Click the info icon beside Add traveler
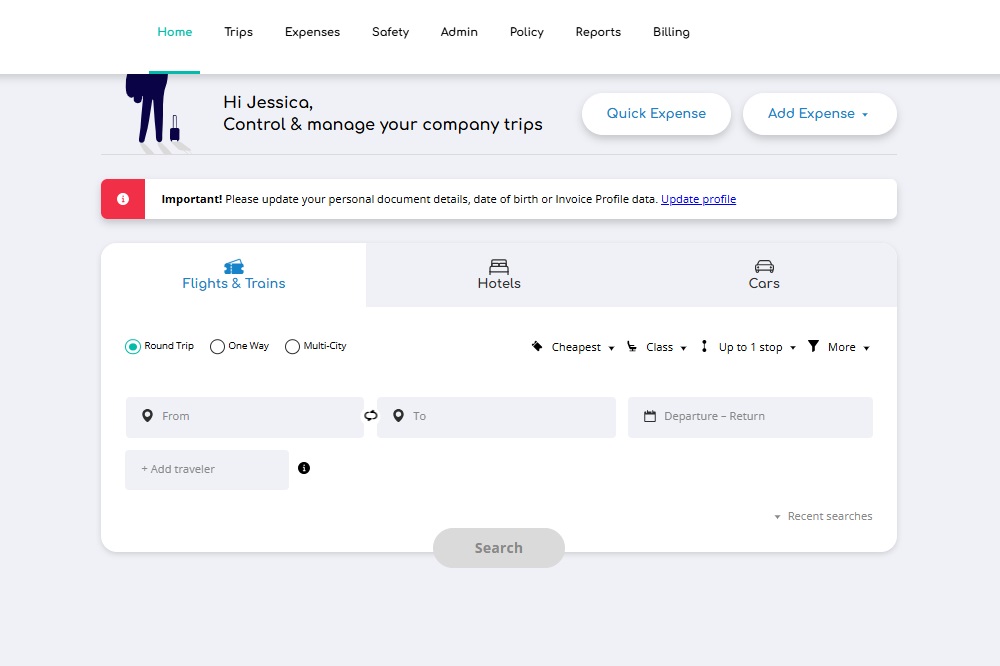The height and width of the screenshot is (666, 1000). pyautogui.click(x=304, y=468)
